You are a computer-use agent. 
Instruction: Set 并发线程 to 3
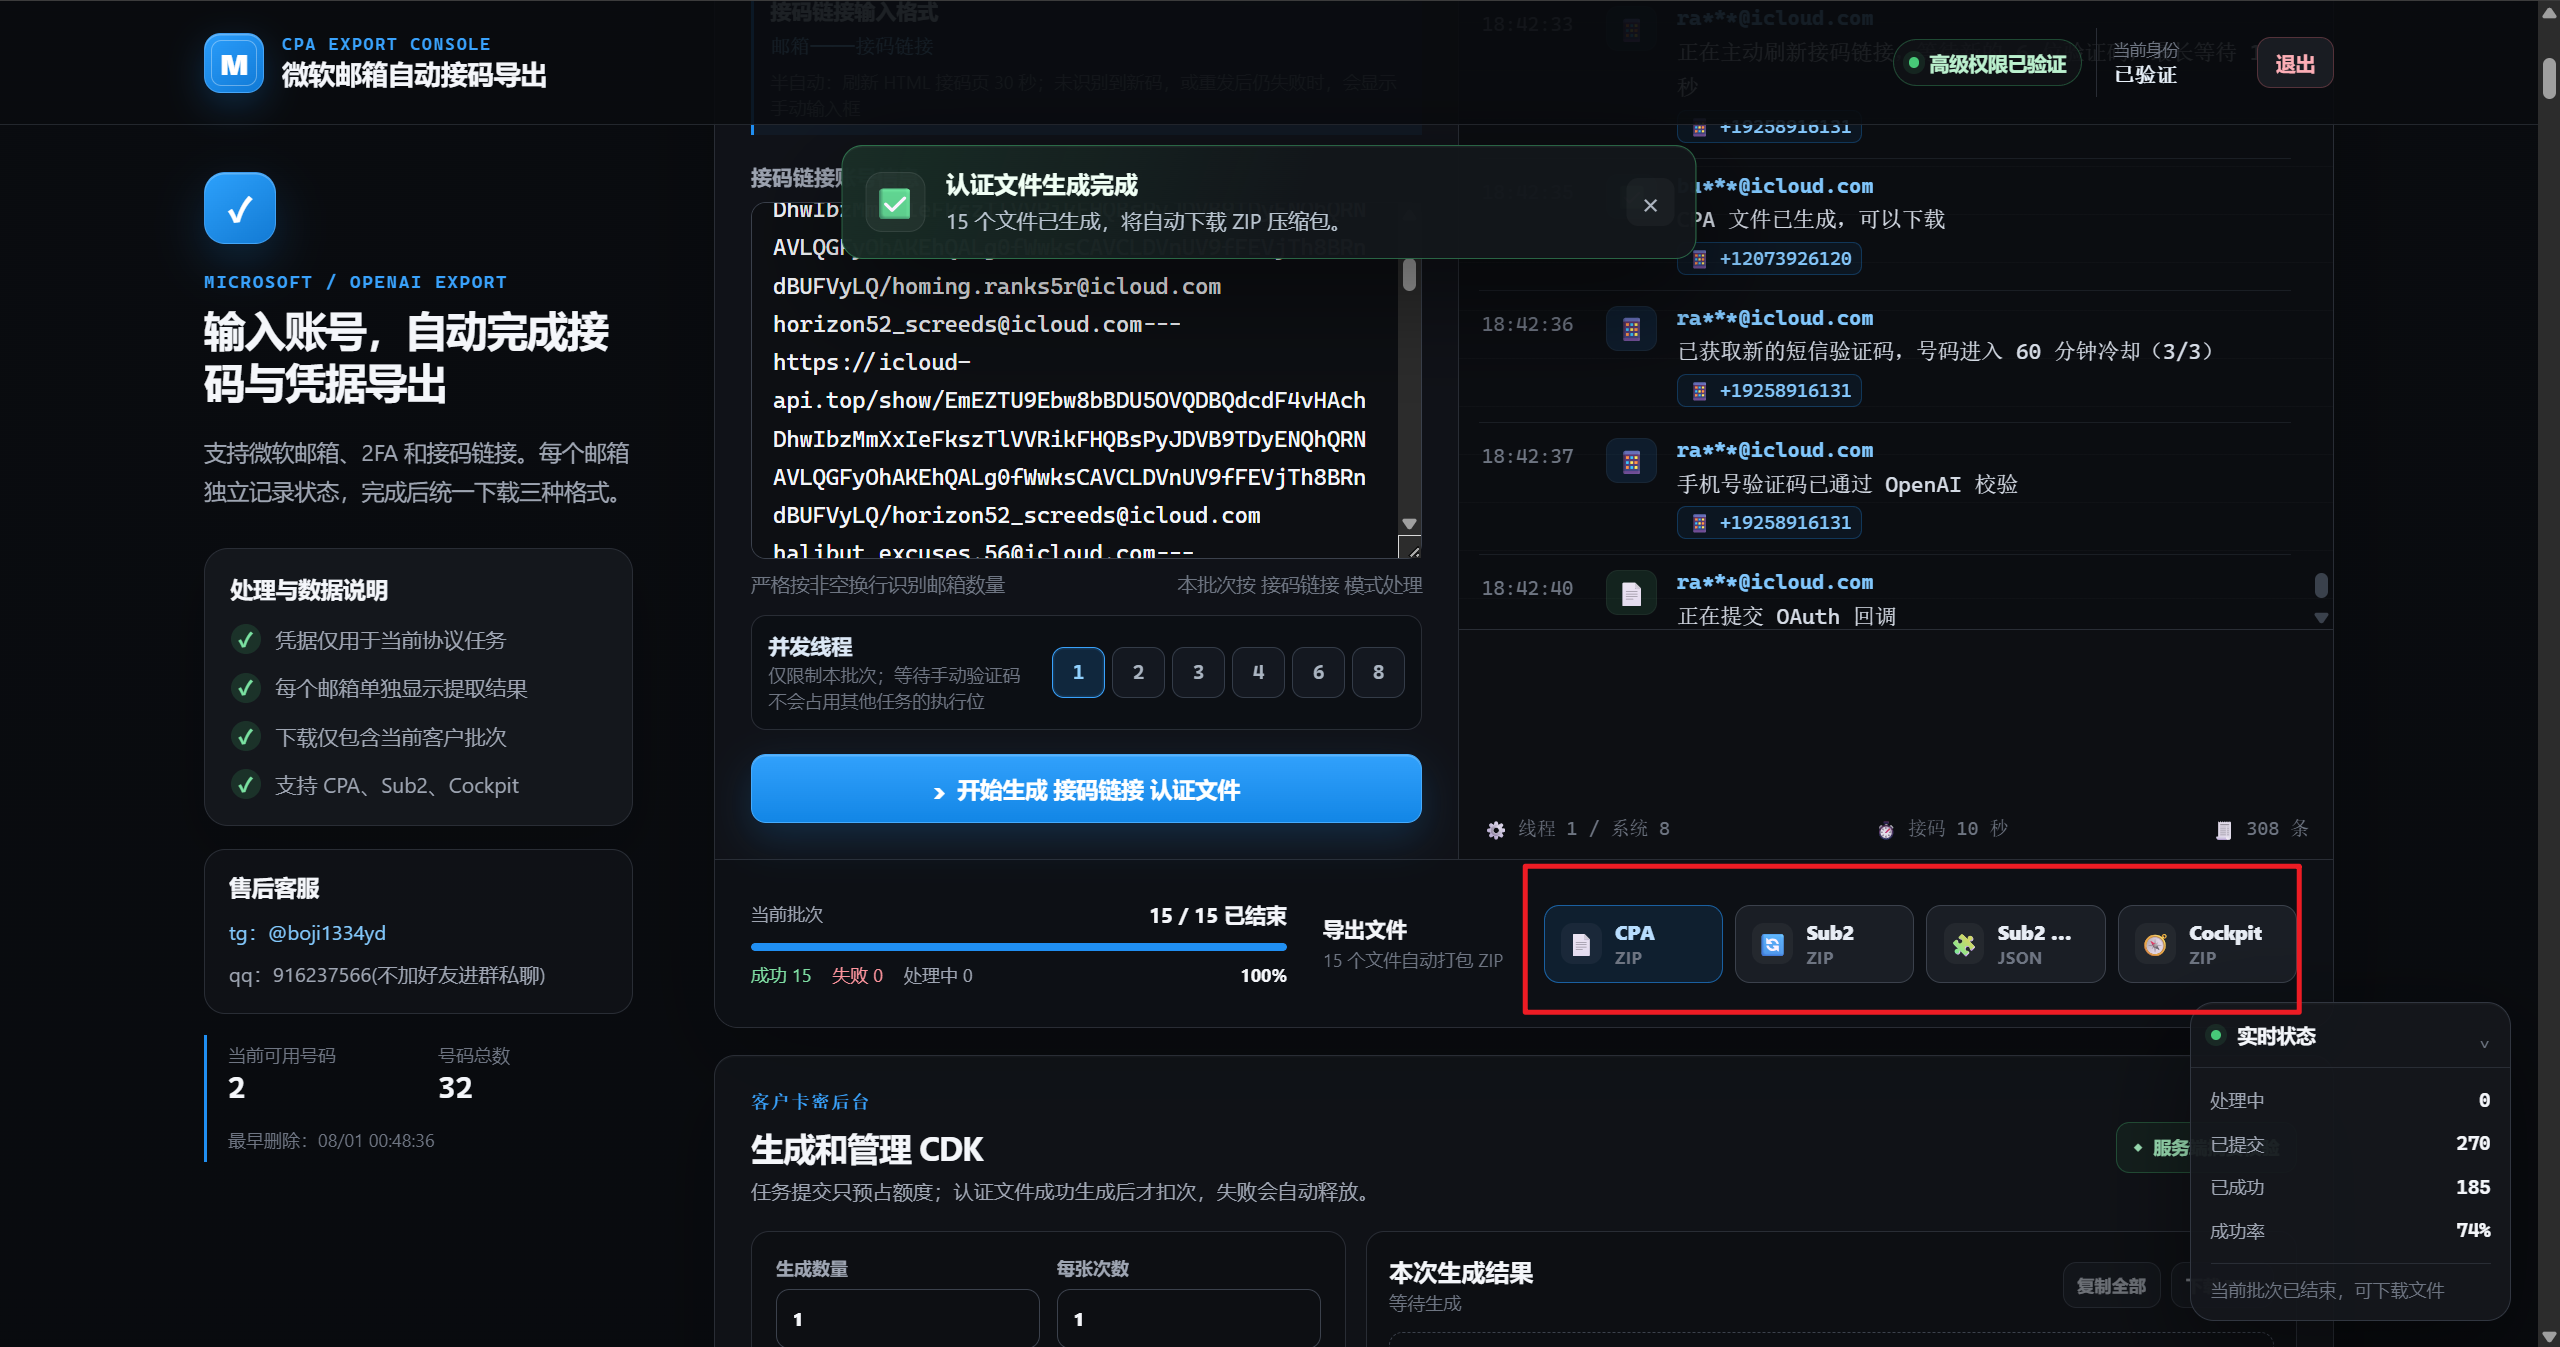pyautogui.click(x=1198, y=672)
